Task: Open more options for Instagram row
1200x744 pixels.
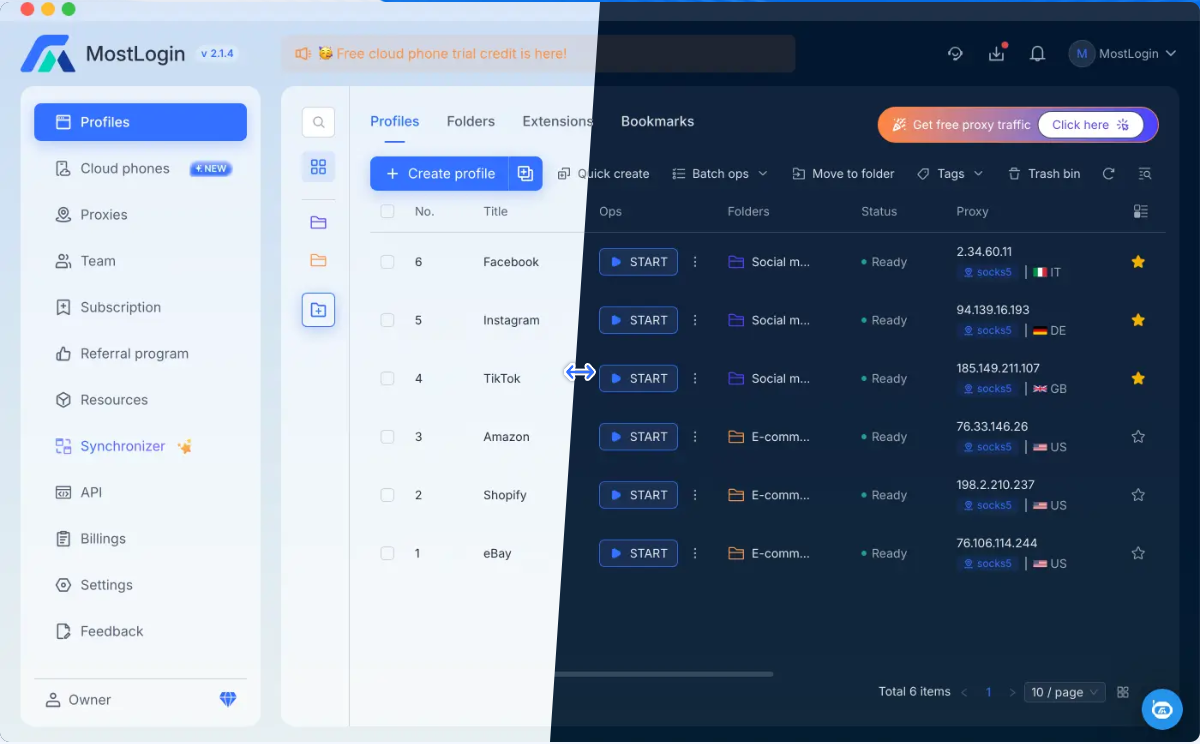Action: point(695,320)
